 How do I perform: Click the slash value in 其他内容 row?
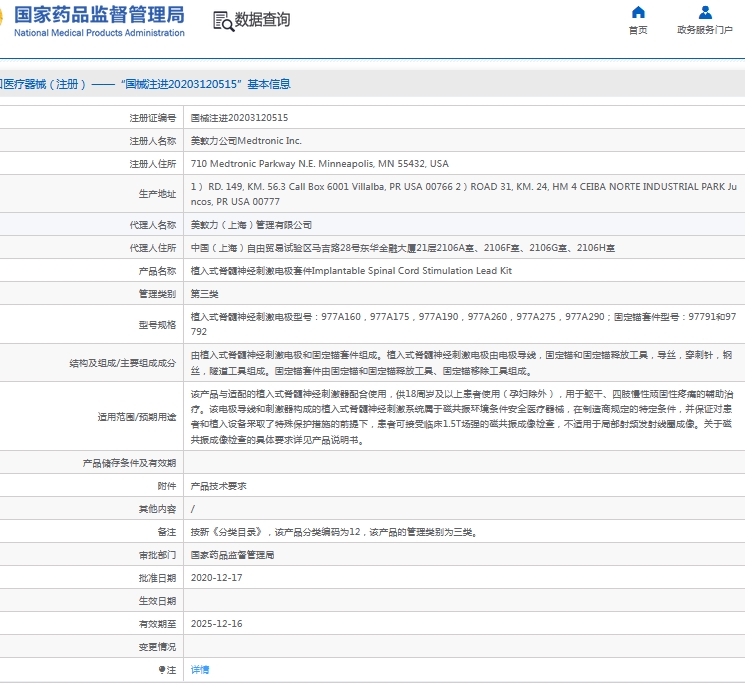coord(193,509)
